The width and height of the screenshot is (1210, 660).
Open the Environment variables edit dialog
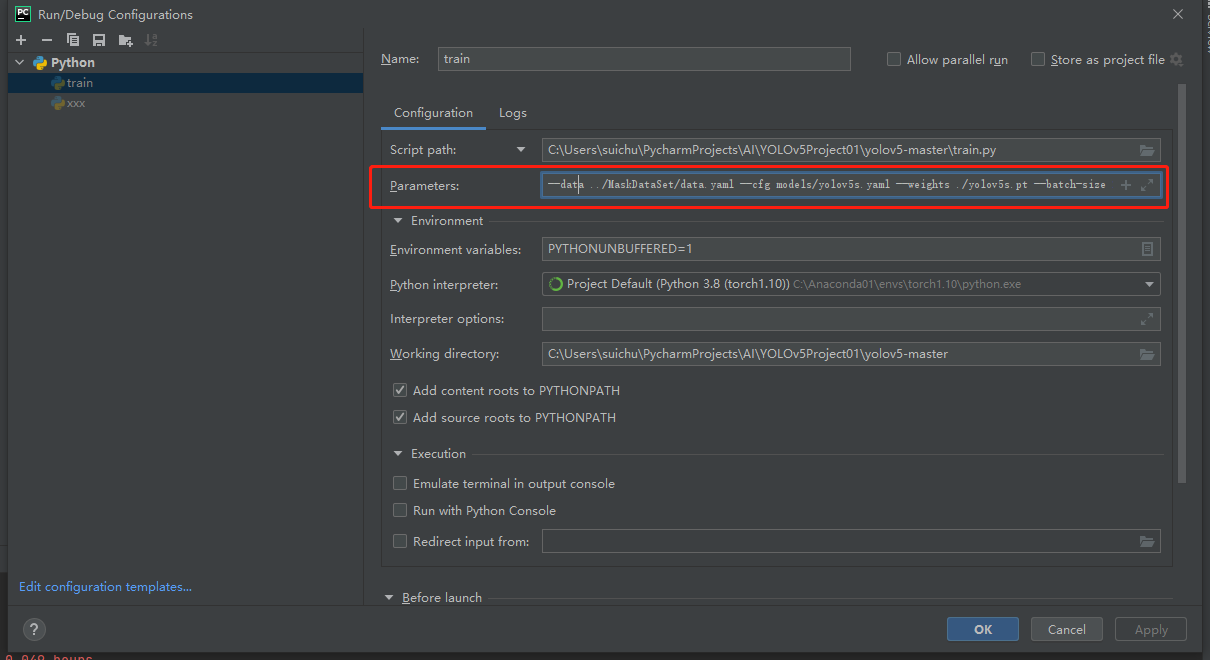[x=1147, y=249]
